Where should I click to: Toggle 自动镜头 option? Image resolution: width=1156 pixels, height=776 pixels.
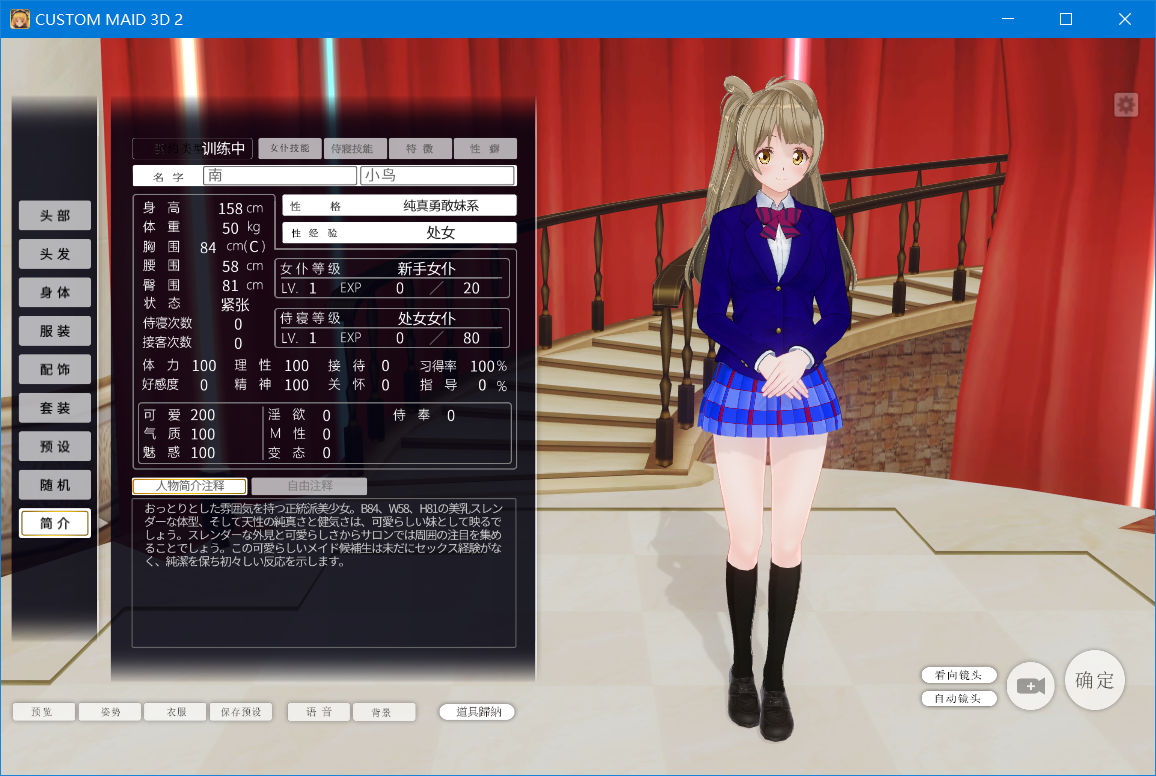[958, 698]
